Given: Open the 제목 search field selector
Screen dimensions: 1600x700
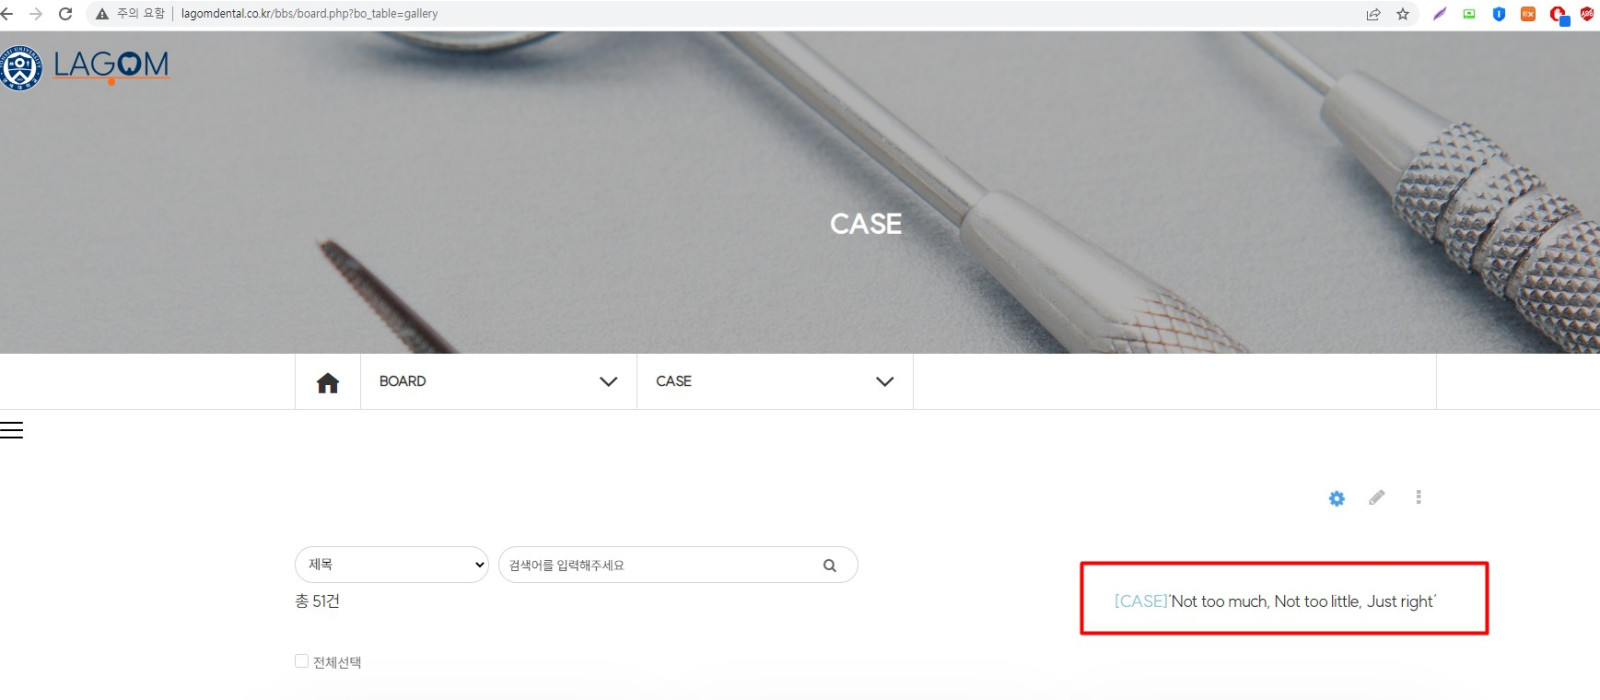Looking at the screenshot, I should coord(392,565).
